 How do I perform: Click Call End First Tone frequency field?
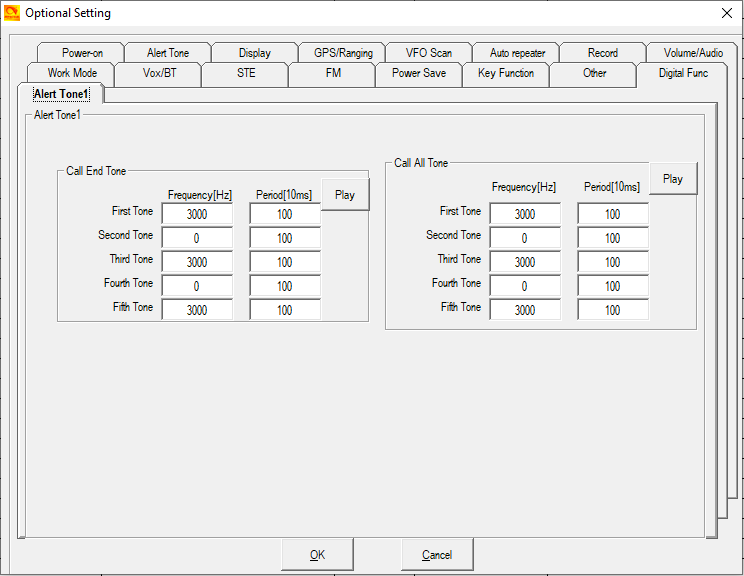197,214
